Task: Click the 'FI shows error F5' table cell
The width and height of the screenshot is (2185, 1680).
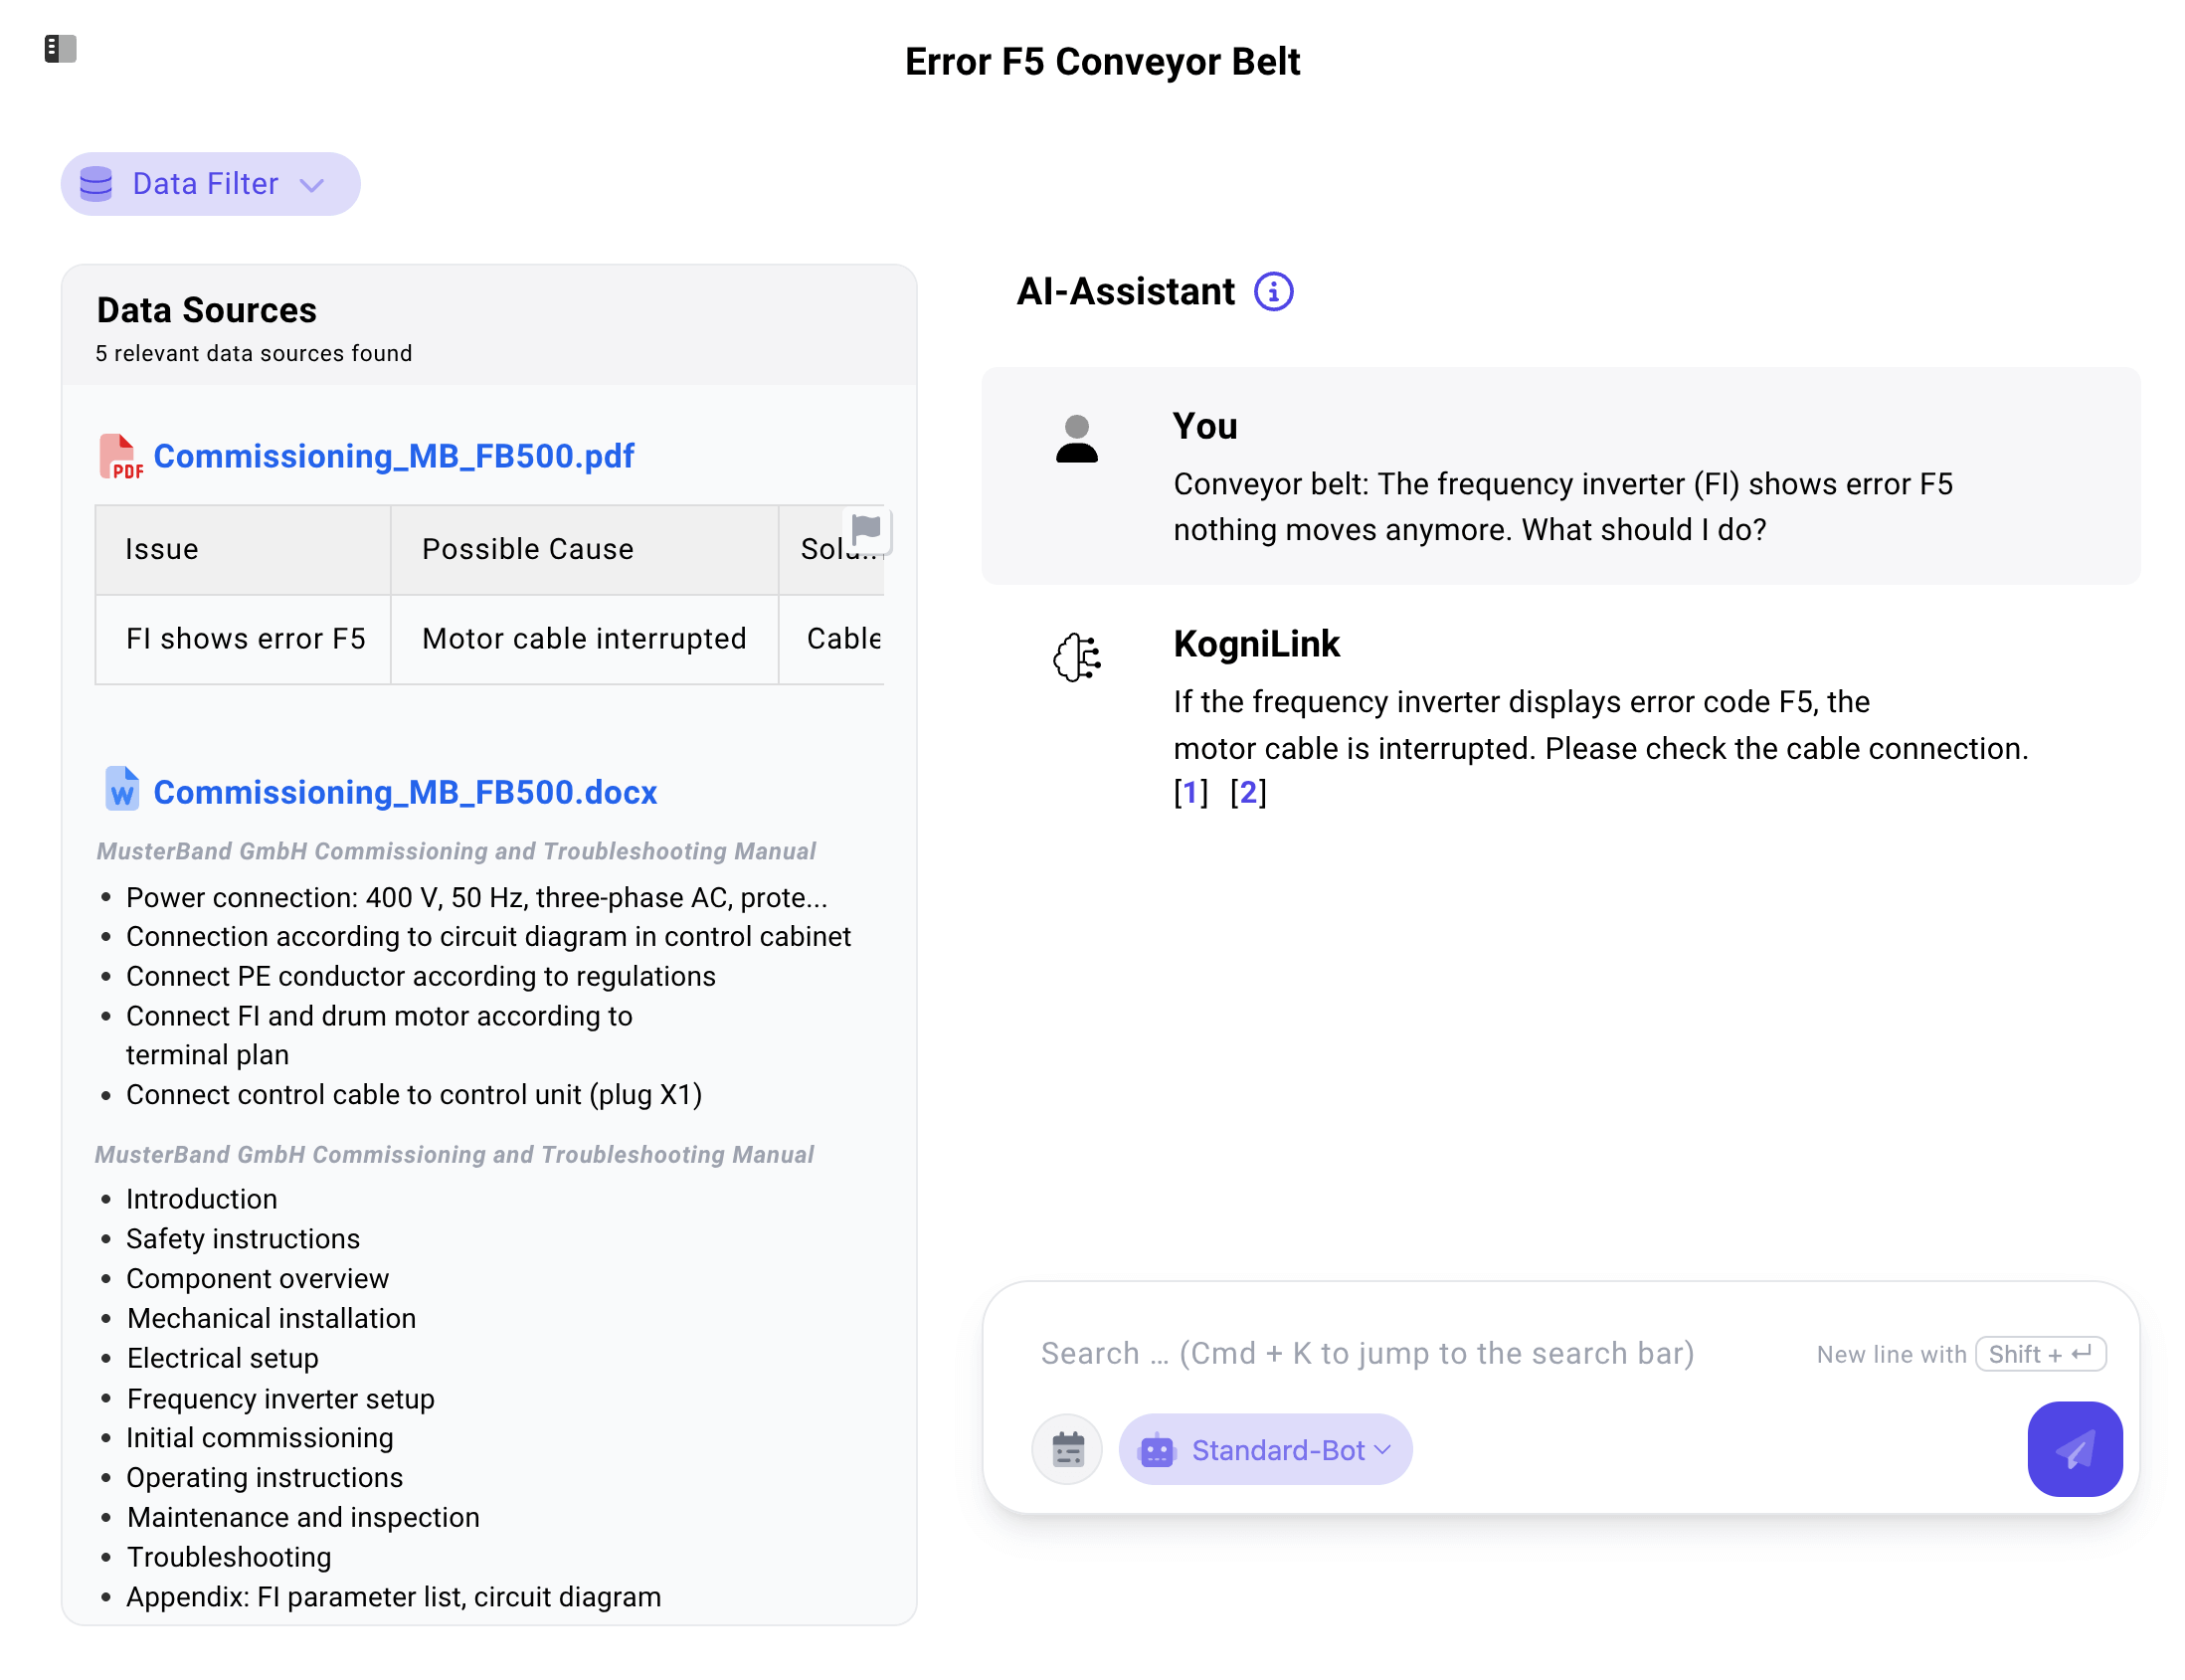Action: [x=245, y=638]
